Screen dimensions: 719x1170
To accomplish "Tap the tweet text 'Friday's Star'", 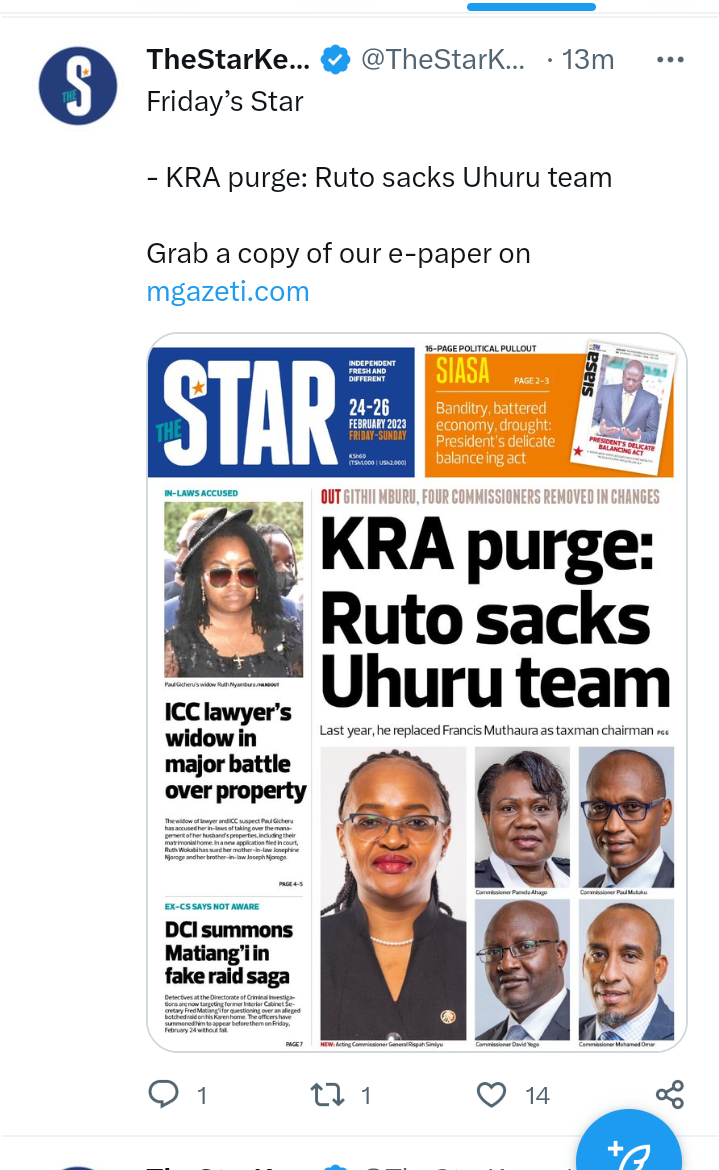I will coord(225,101).
